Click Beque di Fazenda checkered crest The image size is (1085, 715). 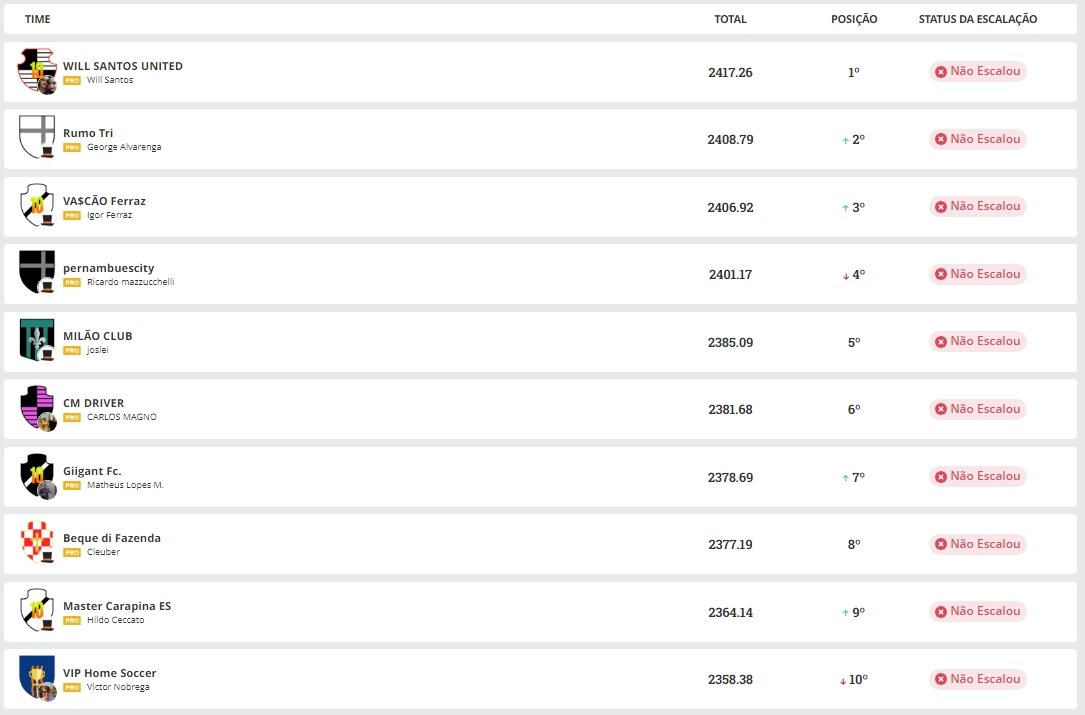[x=37, y=543]
